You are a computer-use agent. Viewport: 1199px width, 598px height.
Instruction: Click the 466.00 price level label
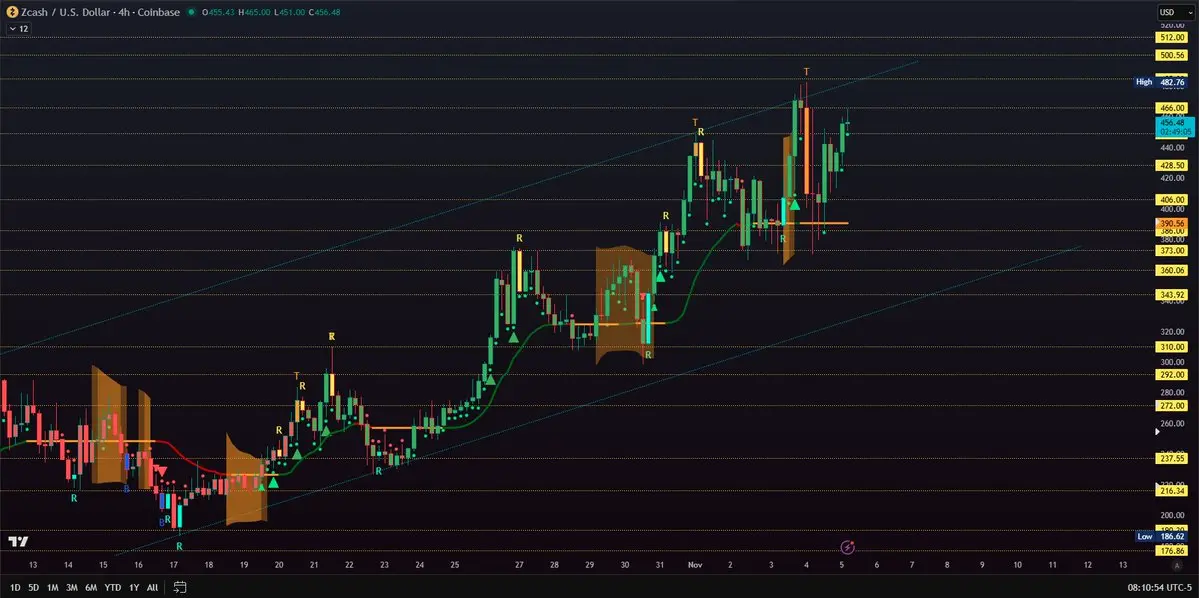tap(1171, 109)
